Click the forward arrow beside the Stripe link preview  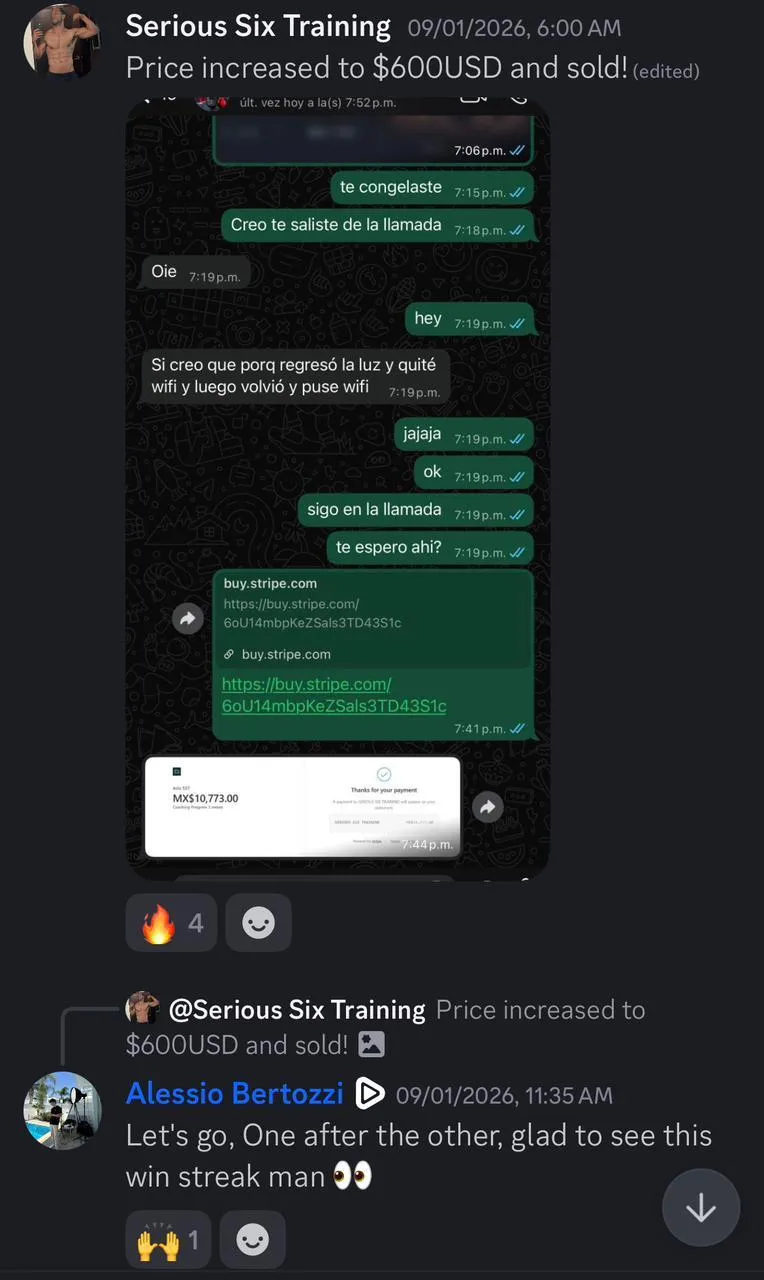[x=188, y=619]
